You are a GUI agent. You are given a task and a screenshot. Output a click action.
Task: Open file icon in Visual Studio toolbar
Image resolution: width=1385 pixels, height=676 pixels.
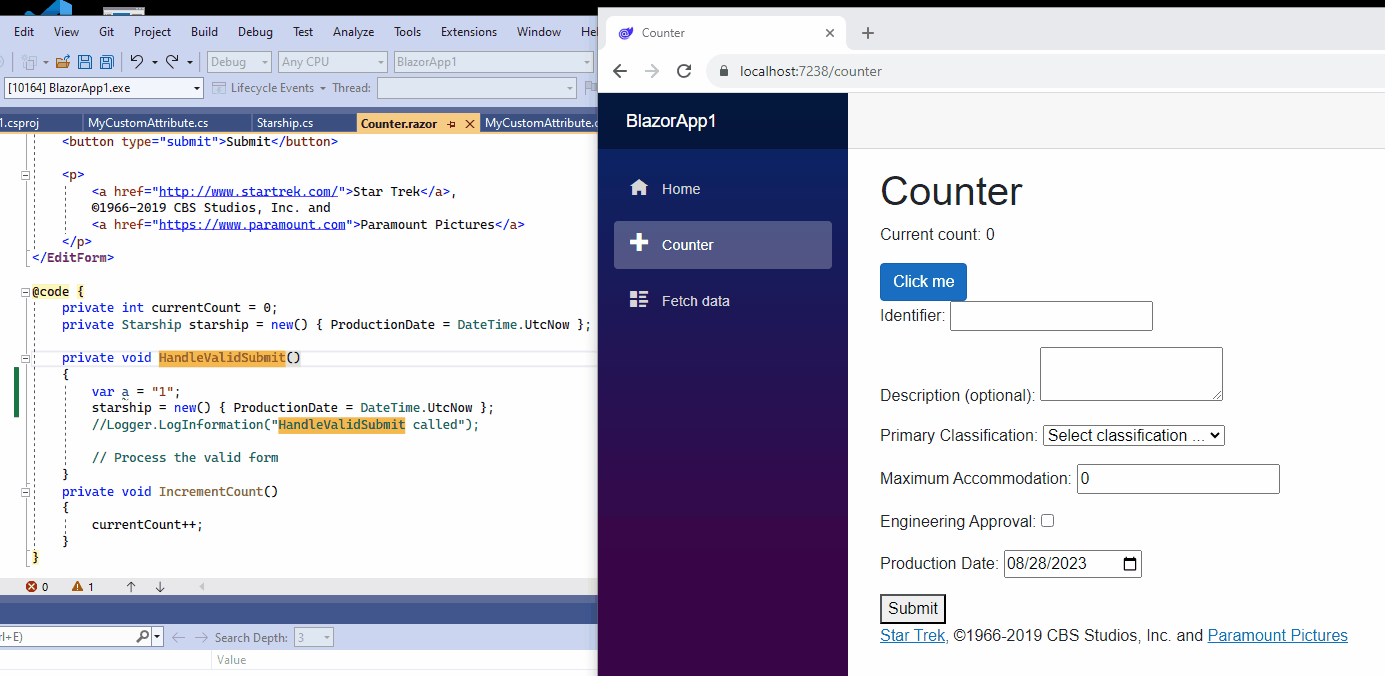[x=63, y=62]
